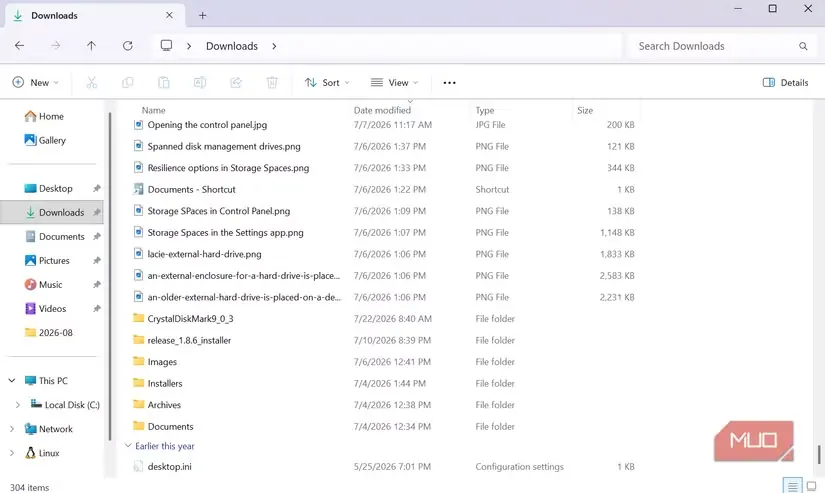Image resolution: width=825 pixels, height=493 pixels.
Task: Open the New dropdown menu
Action: [36, 83]
